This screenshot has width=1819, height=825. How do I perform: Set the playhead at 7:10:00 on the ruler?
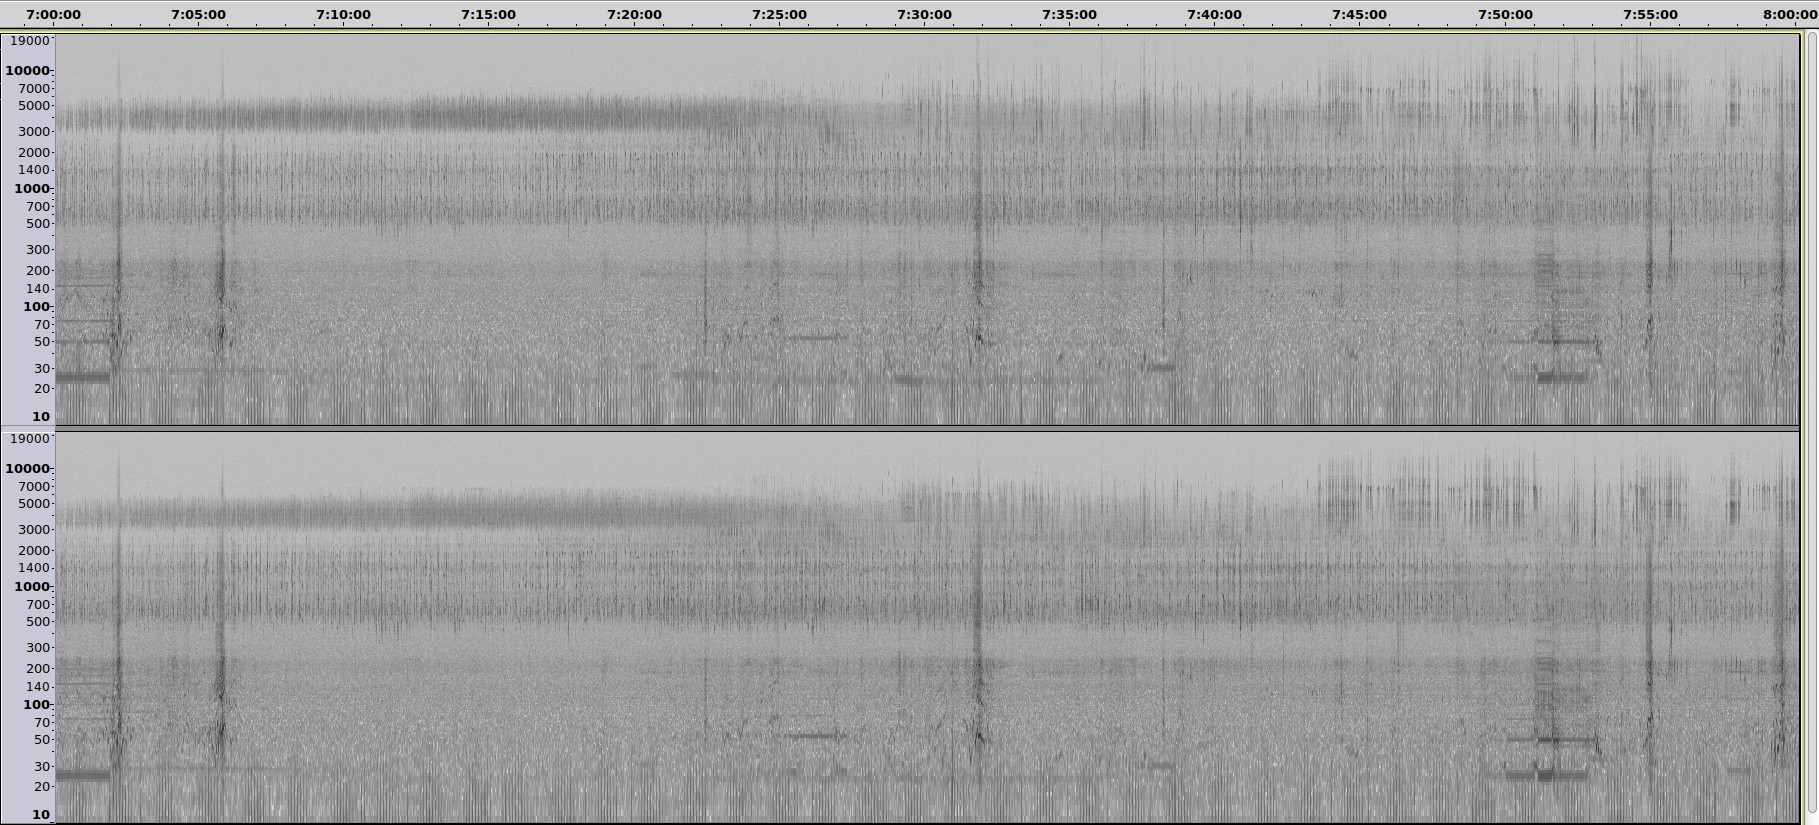(x=344, y=15)
